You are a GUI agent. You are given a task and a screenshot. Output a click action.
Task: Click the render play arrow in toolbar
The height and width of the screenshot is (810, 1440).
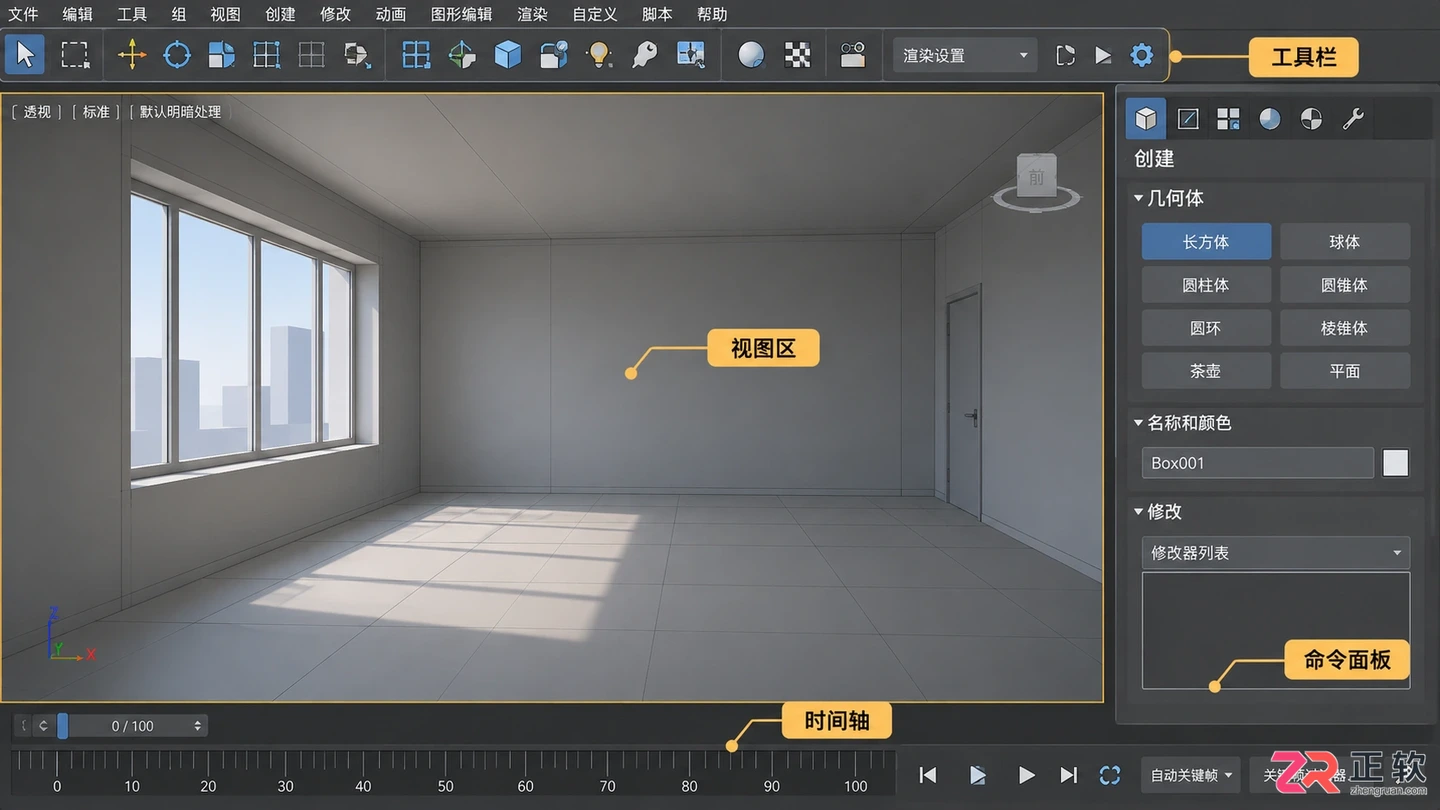point(1103,55)
